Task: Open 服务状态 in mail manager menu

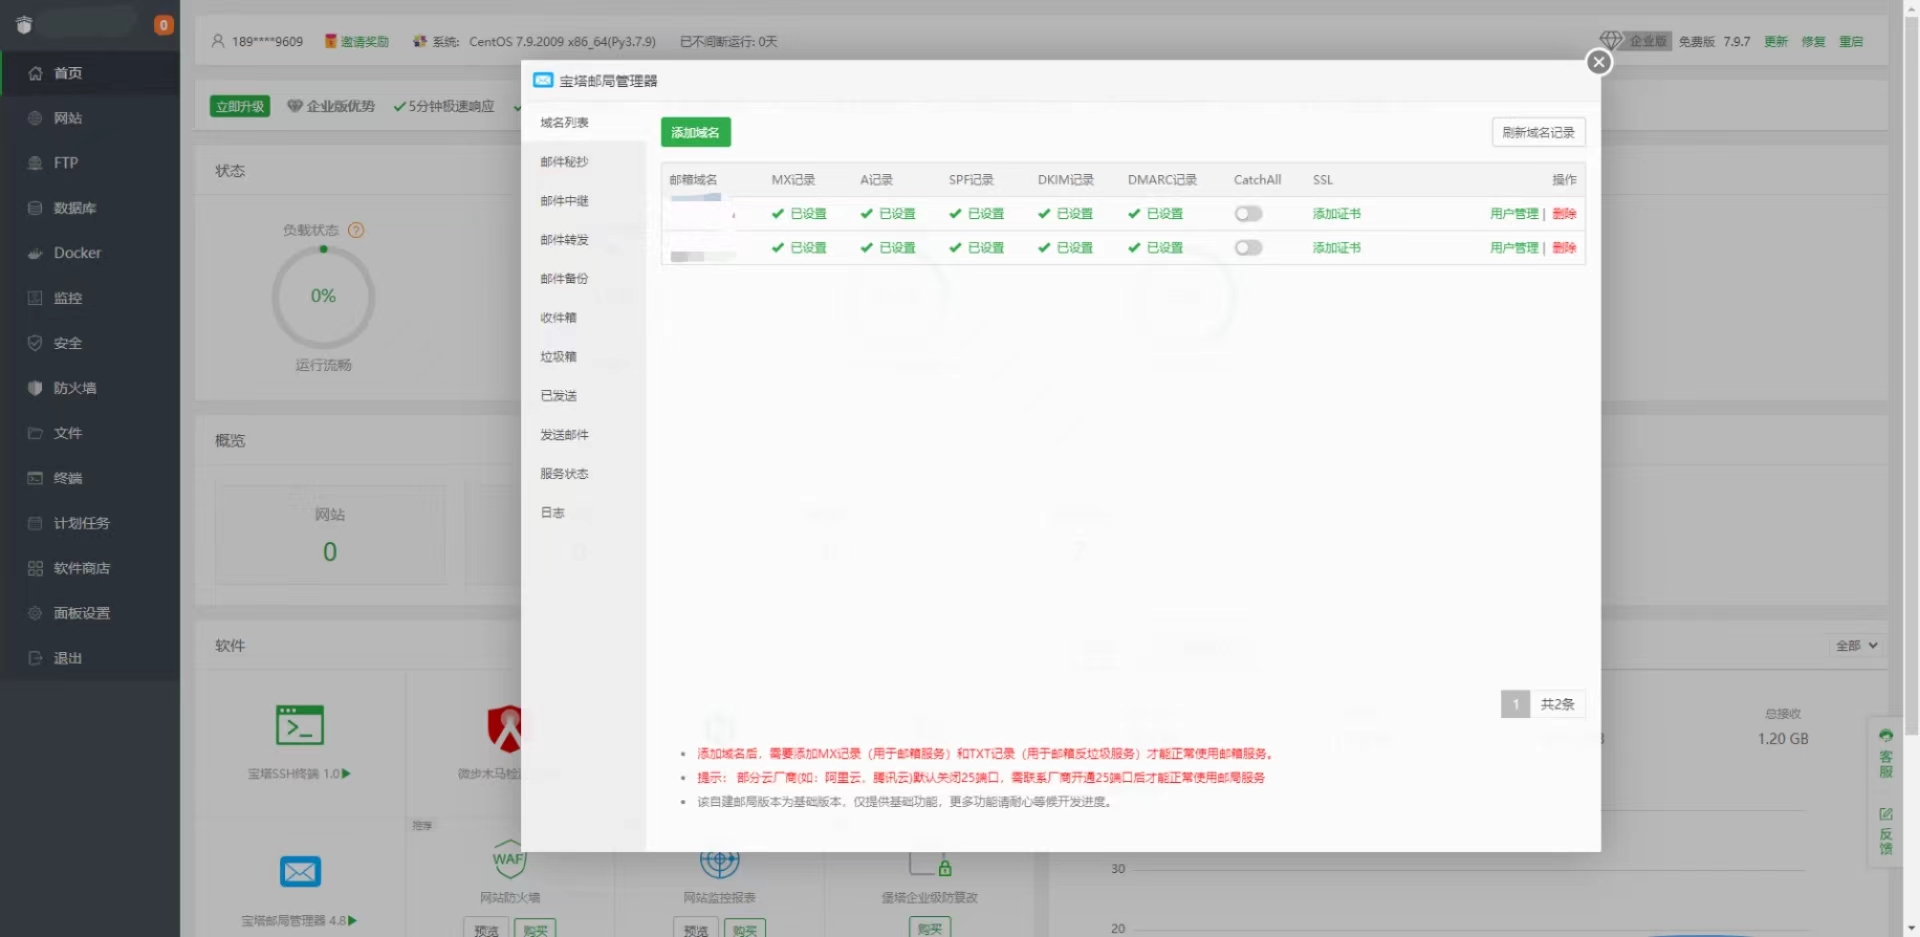Action: (565, 474)
